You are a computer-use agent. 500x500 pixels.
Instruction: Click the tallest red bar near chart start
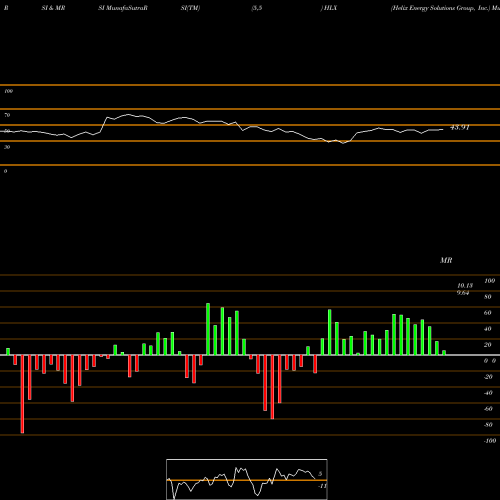22,394
